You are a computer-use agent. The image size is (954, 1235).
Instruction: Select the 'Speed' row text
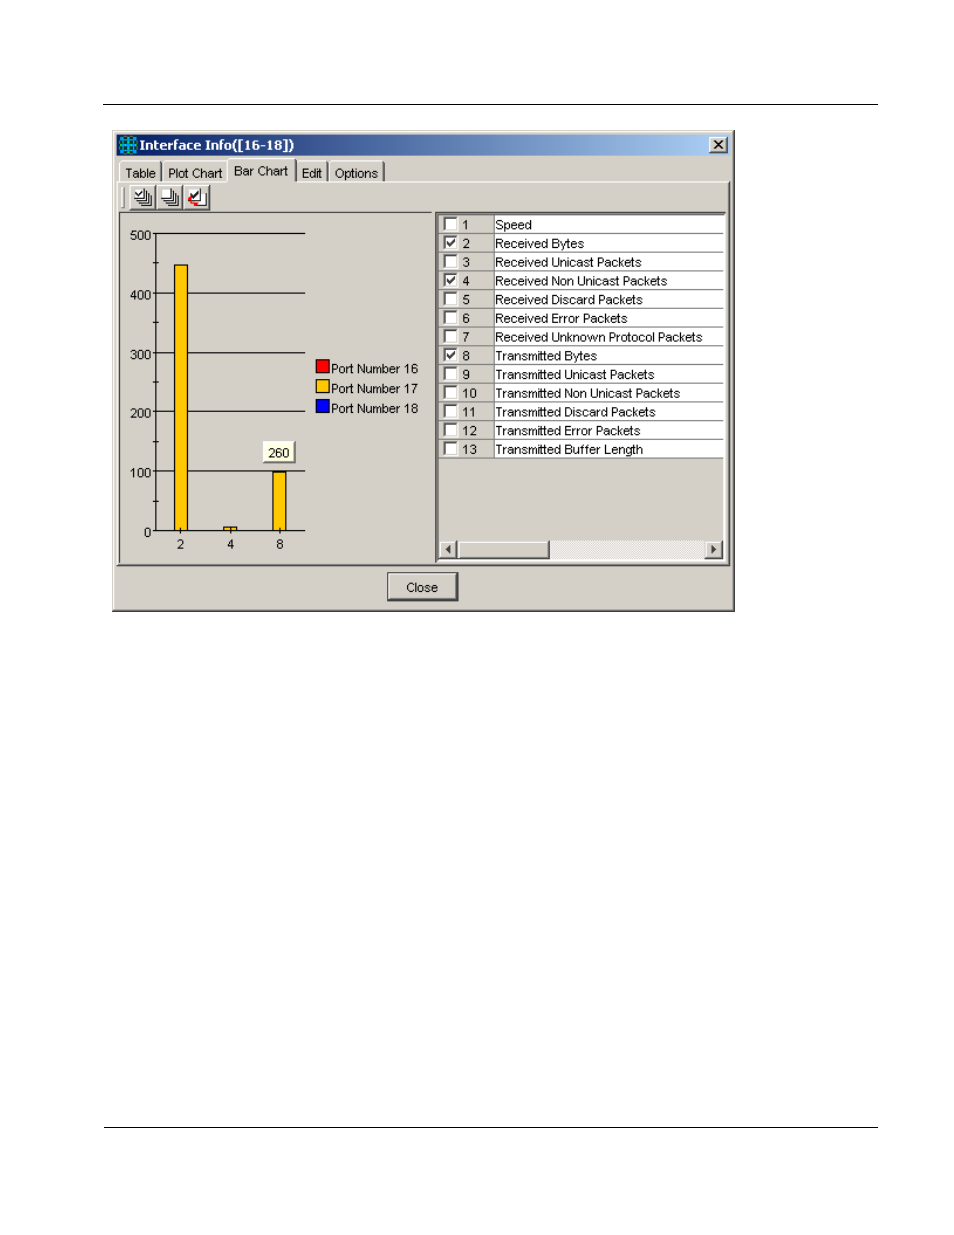(514, 225)
